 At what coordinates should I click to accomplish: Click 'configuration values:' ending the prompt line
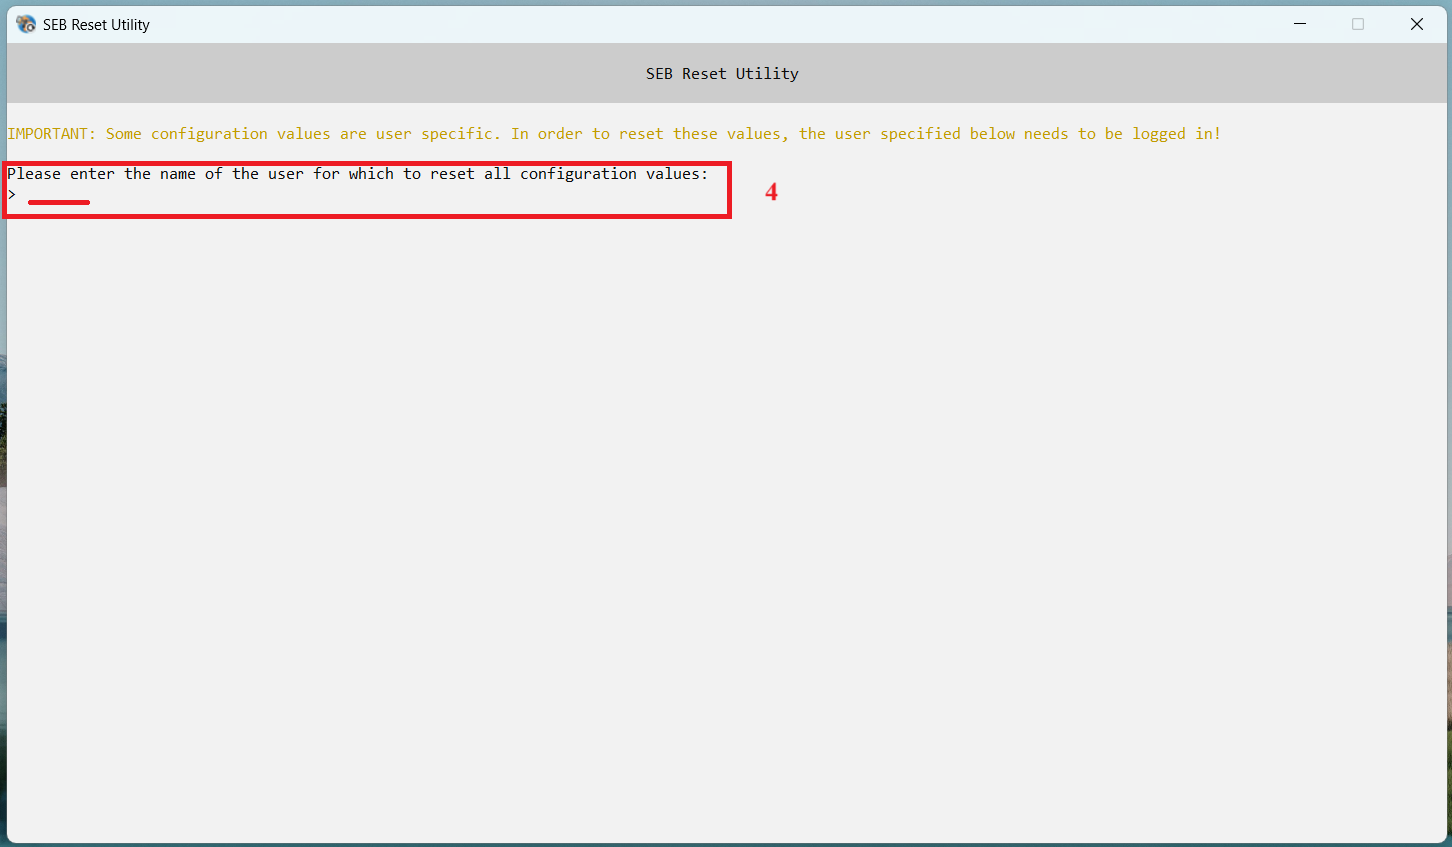click(613, 174)
